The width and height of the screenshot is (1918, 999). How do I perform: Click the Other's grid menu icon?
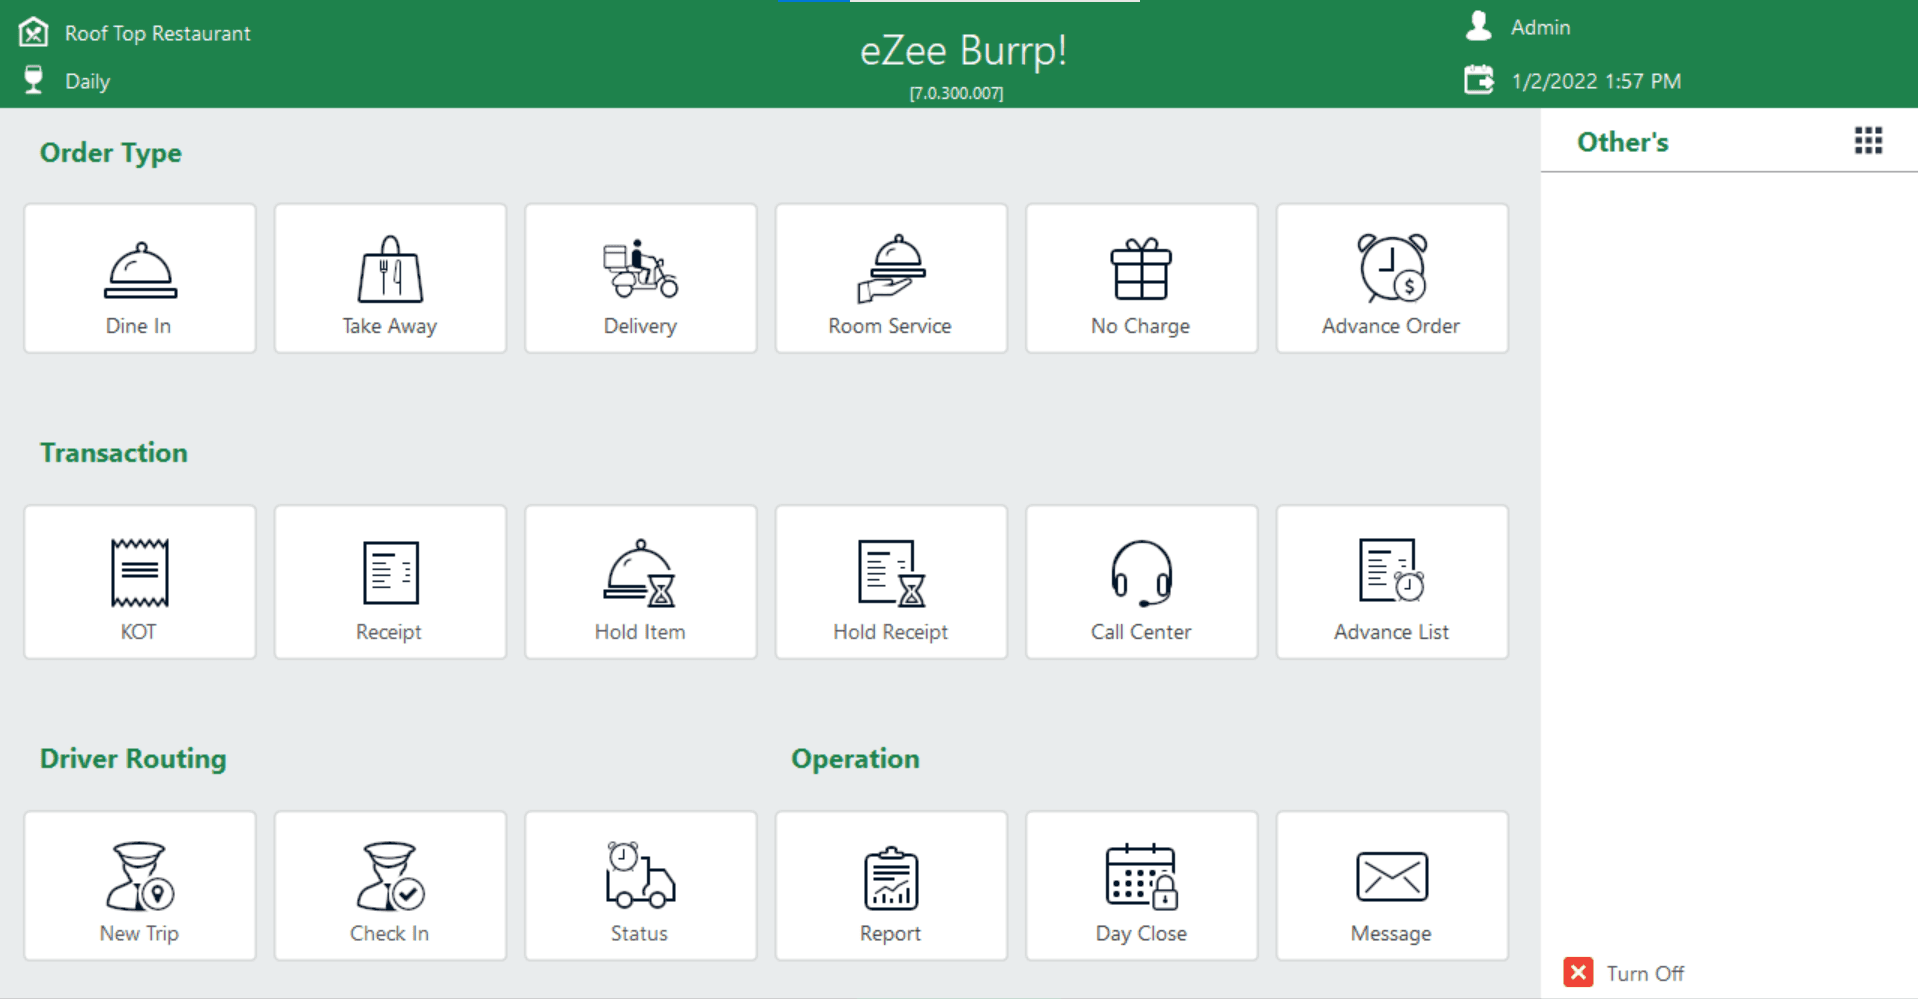1868,141
